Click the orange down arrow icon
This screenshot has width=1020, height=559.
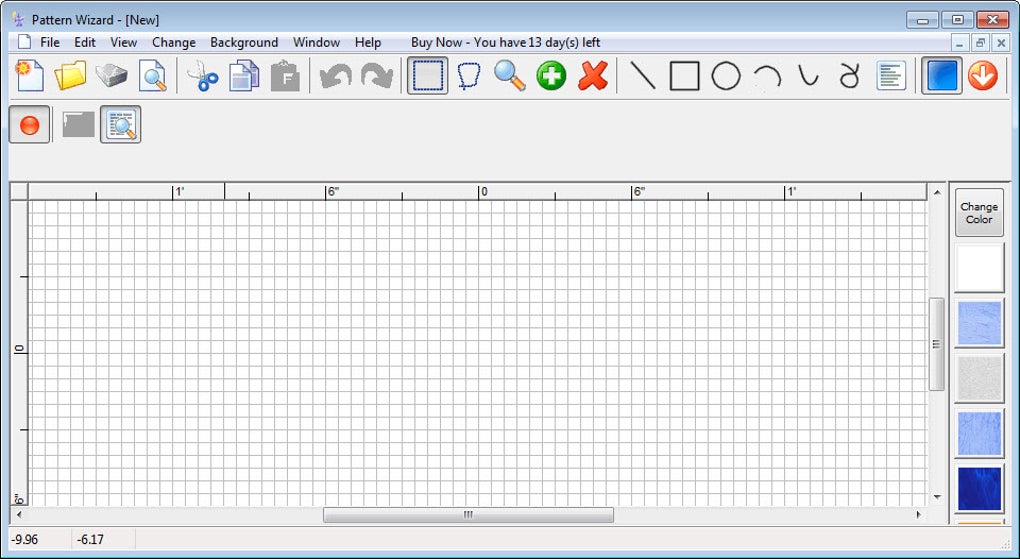982,75
